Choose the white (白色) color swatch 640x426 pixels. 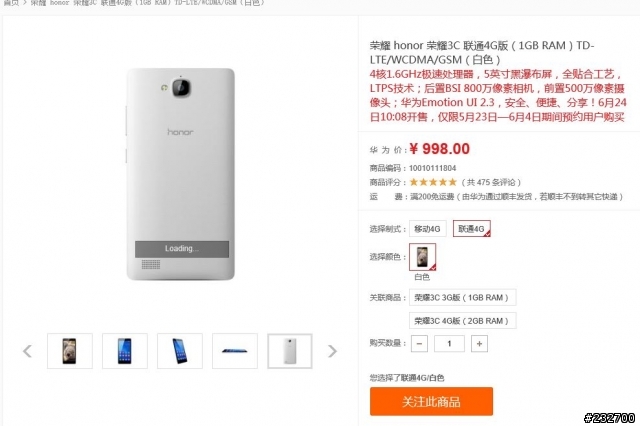point(422,257)
